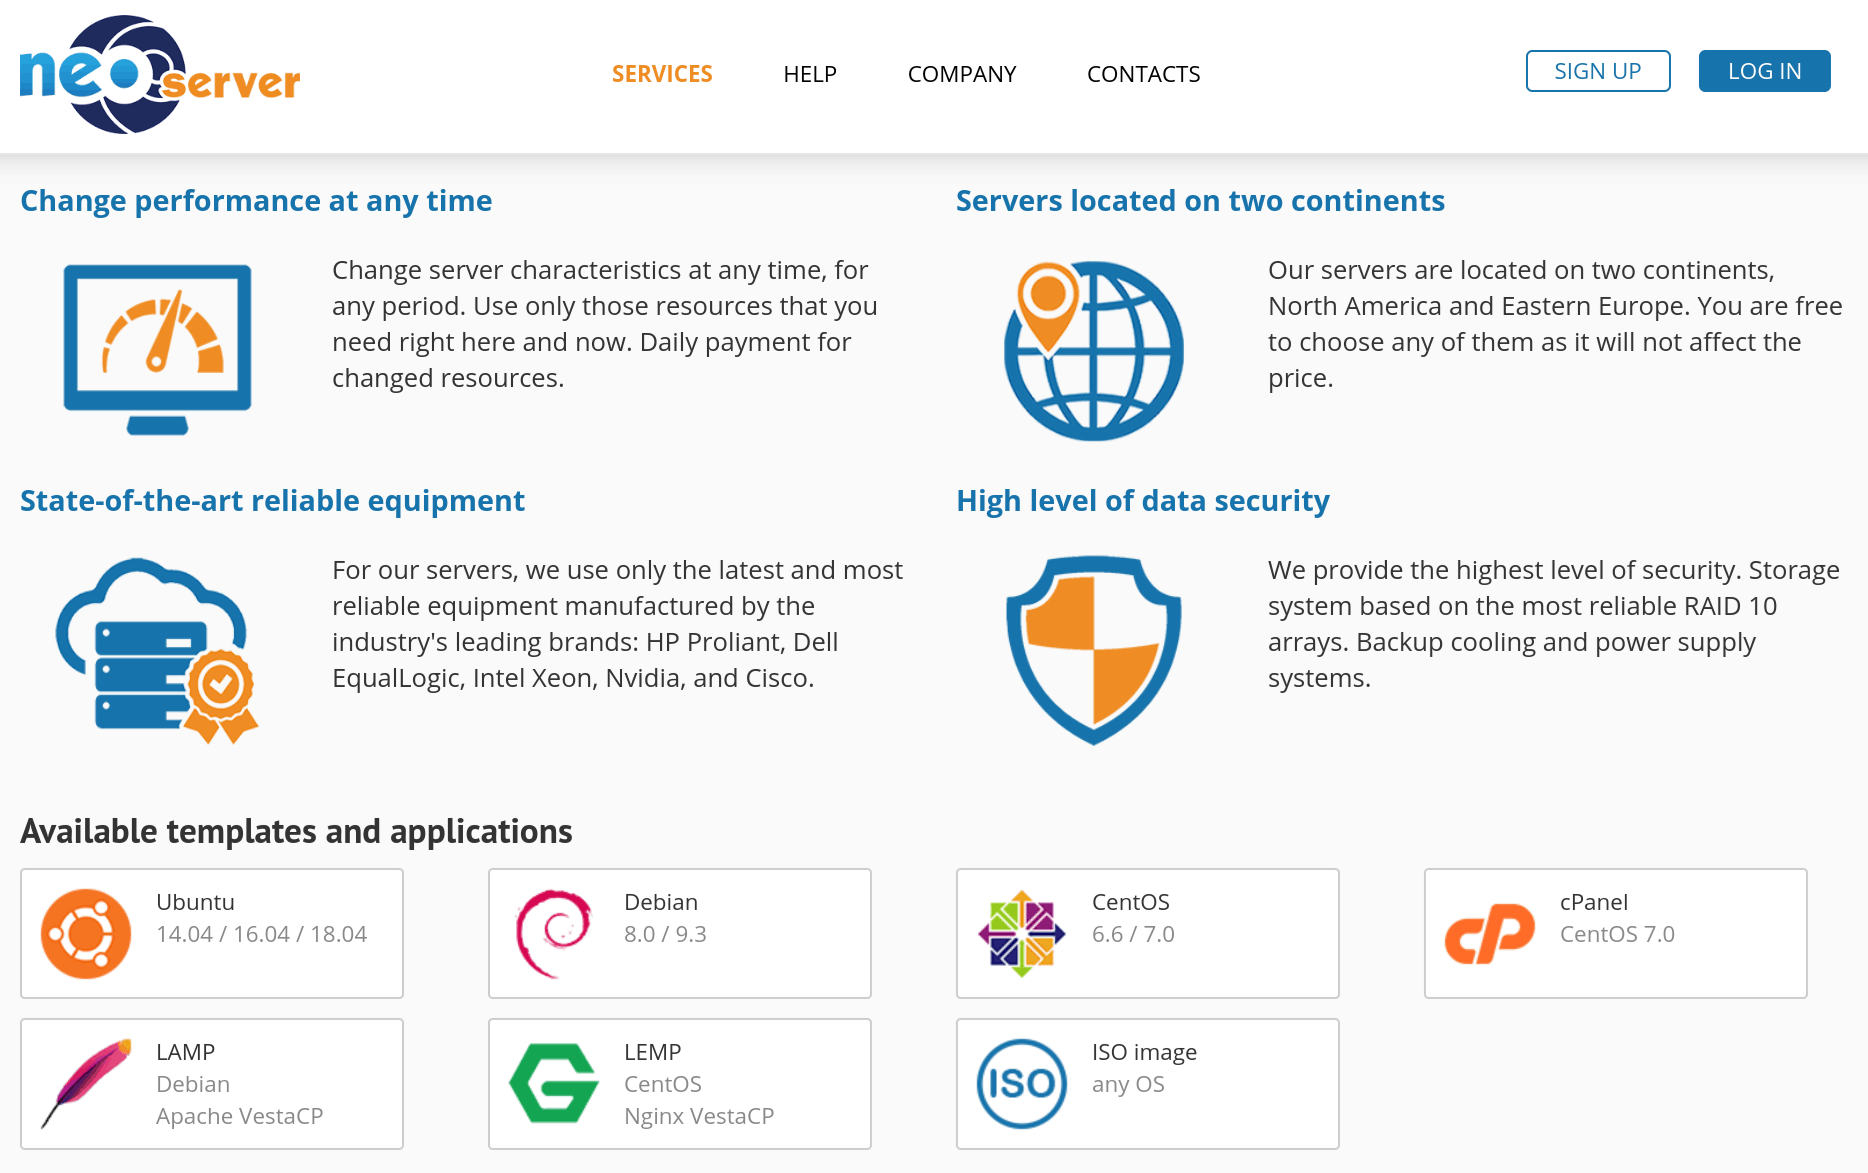
Task: Select the Debian 8.0 / 9.3 template card
Action: coord(680,933)
